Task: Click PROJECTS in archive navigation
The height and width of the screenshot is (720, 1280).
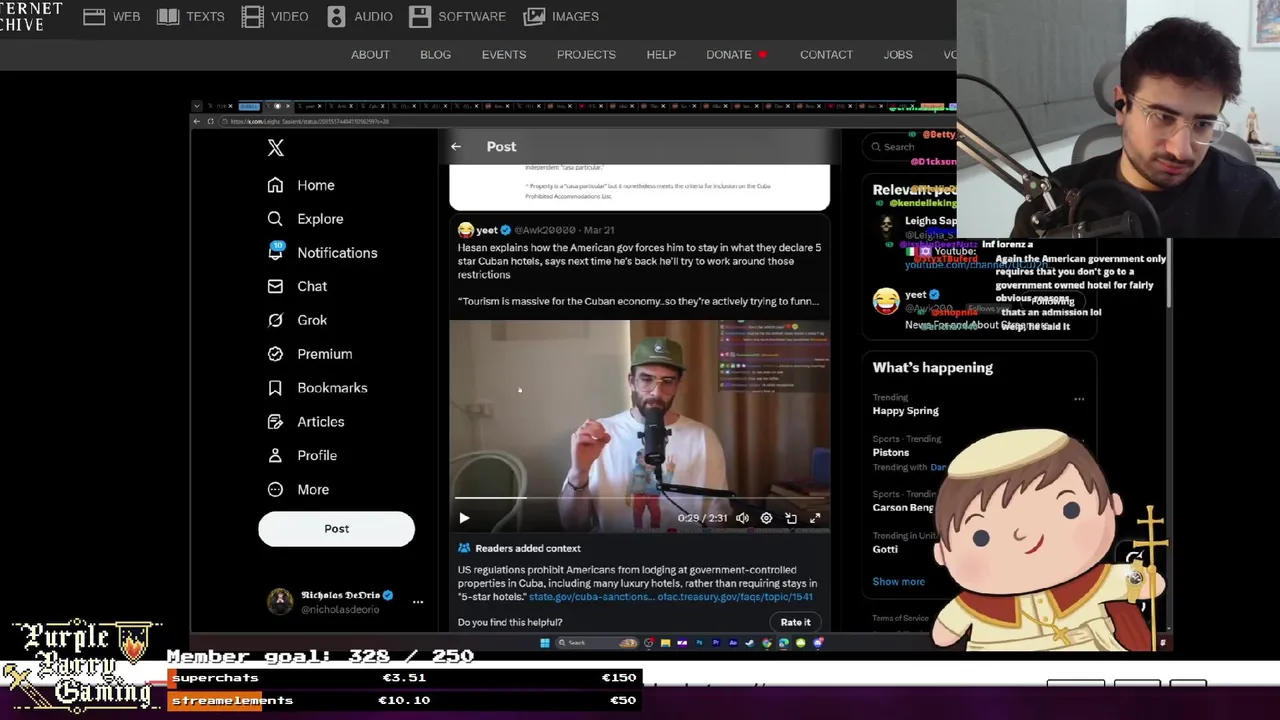Action: coord(586,55)
